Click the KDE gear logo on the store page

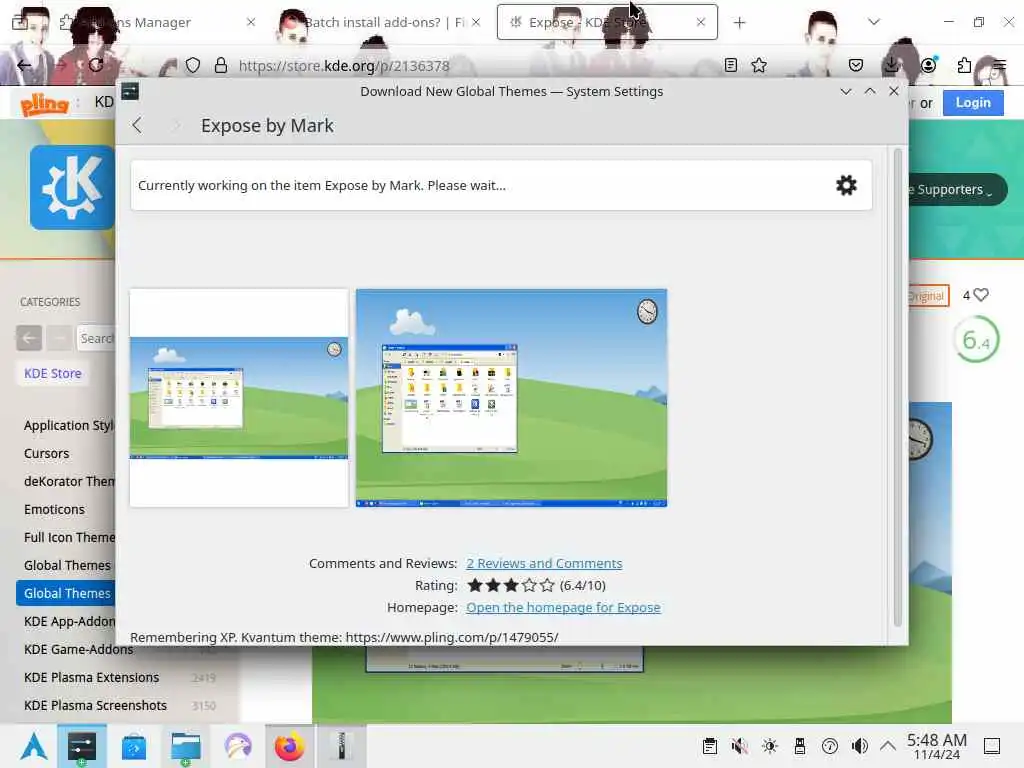pos(72,187)
